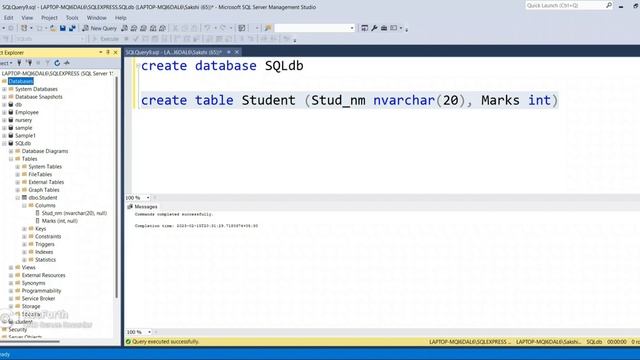Expand the Indexes folder
This screenshot has height=360, width=640.
(x=24, y=252)
